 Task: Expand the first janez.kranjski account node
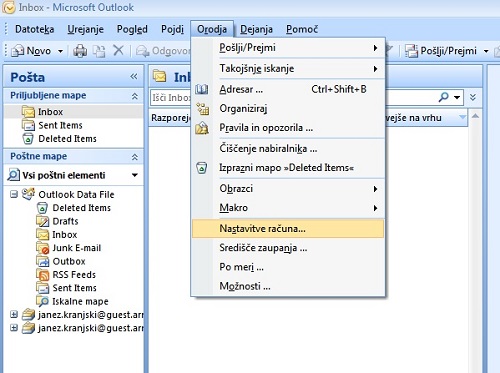pyautogui.click(x=14, y=314)
